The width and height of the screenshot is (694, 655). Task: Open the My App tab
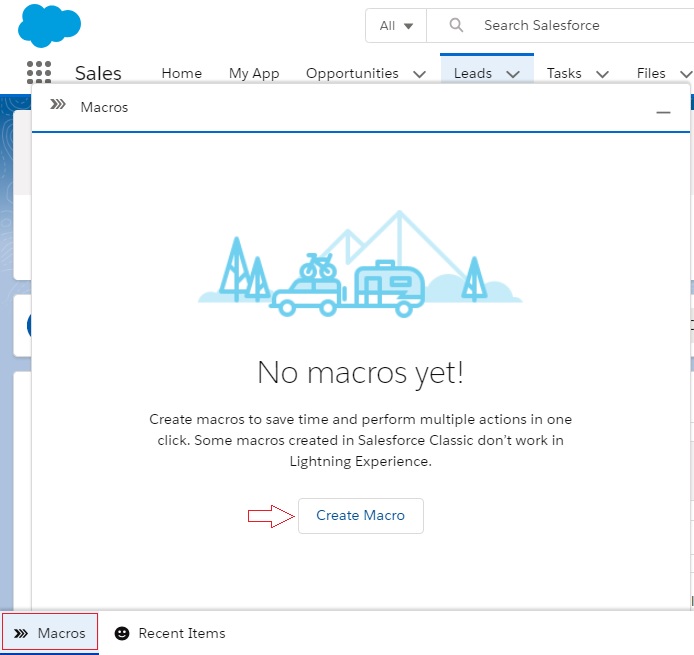tap(254, 73)
